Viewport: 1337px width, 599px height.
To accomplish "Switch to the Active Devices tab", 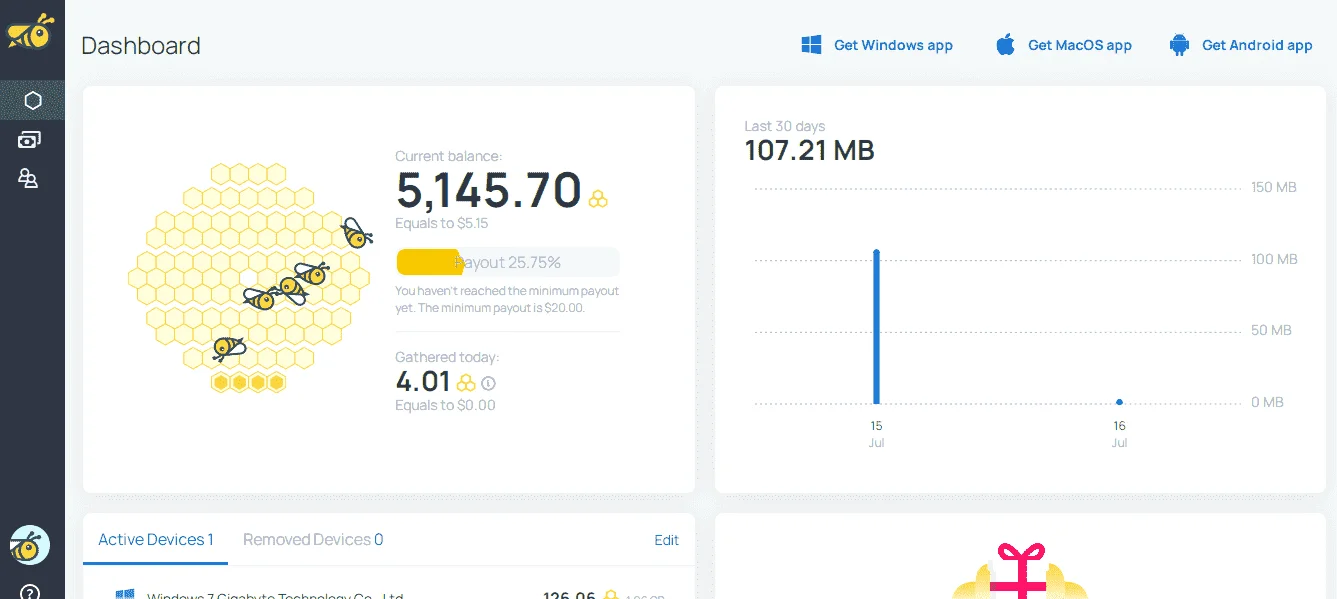I will point(156,540).
